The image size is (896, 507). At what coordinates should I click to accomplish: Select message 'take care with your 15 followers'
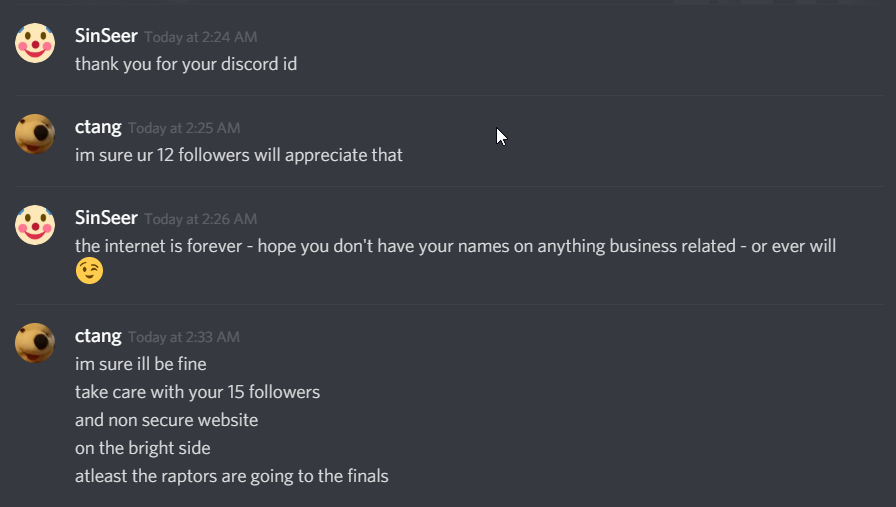[198, 392]
